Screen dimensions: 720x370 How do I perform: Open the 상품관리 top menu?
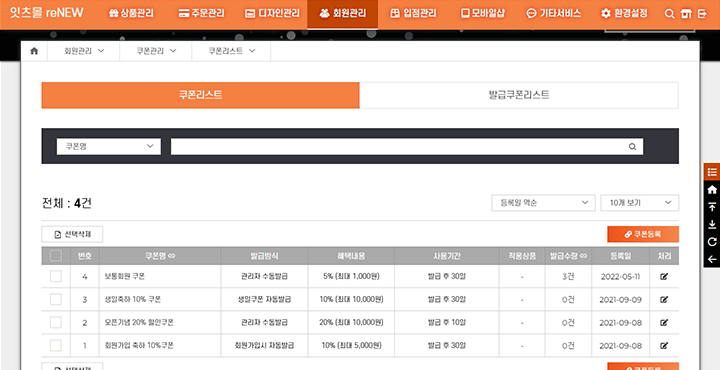click(x=131, y=14)
